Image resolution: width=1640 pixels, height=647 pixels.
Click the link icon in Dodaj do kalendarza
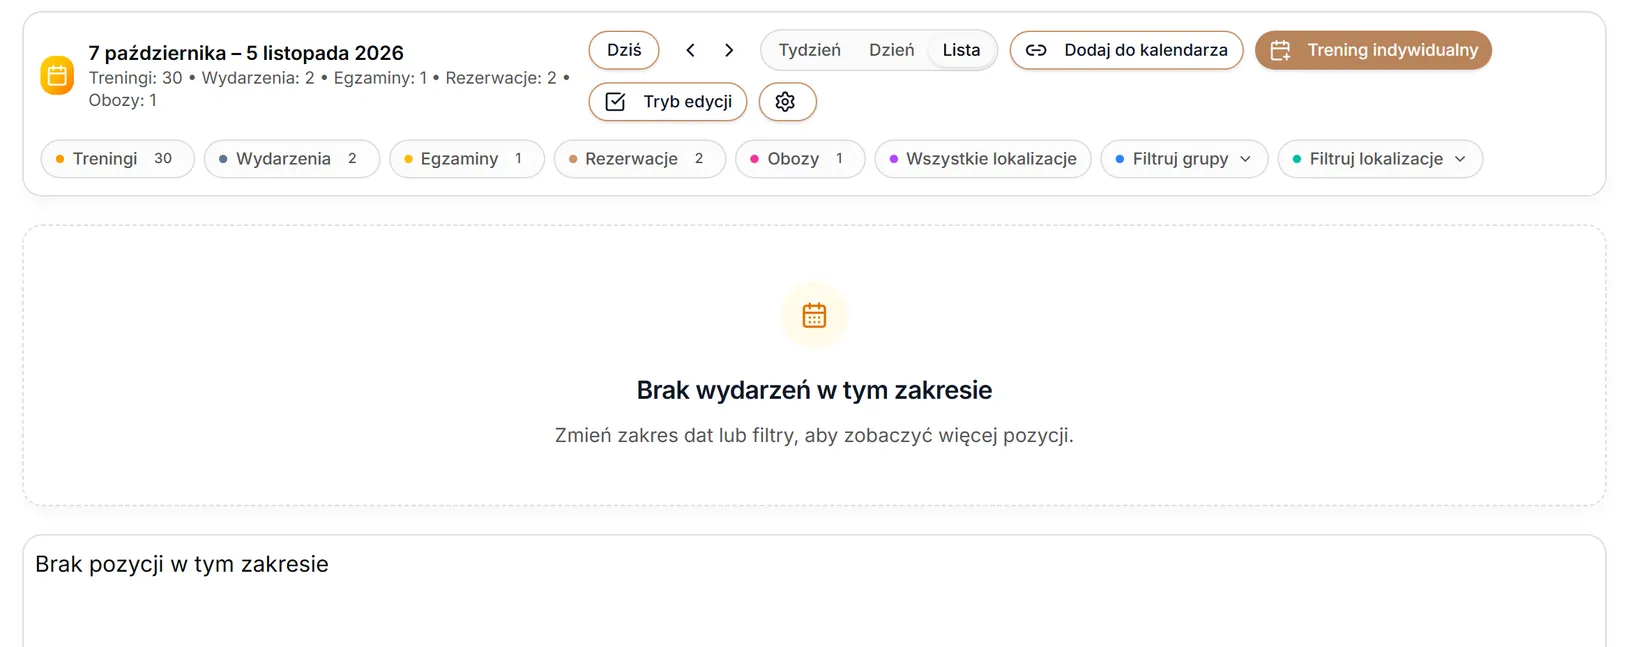[x=1036, y=50]
